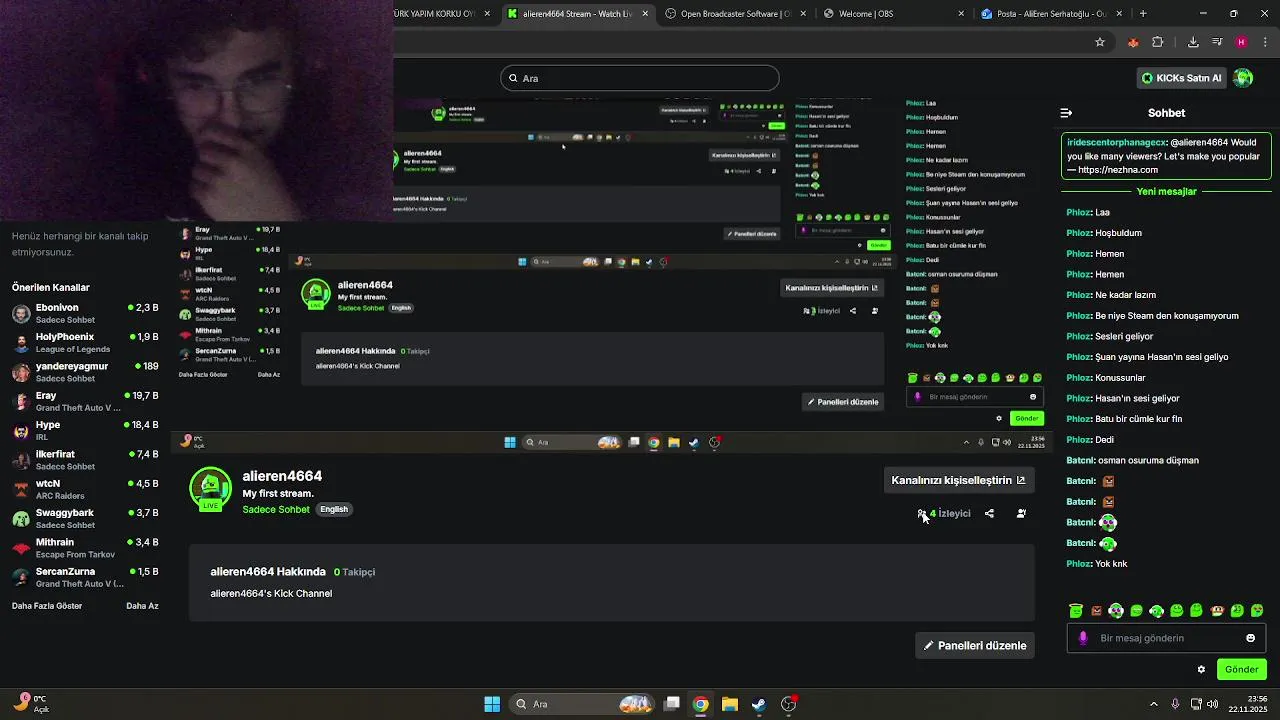Image resolution: width=1280 pixels, height=720 pixels.
Task: Collapse channels with Daha Az
Action: (142, 606)
